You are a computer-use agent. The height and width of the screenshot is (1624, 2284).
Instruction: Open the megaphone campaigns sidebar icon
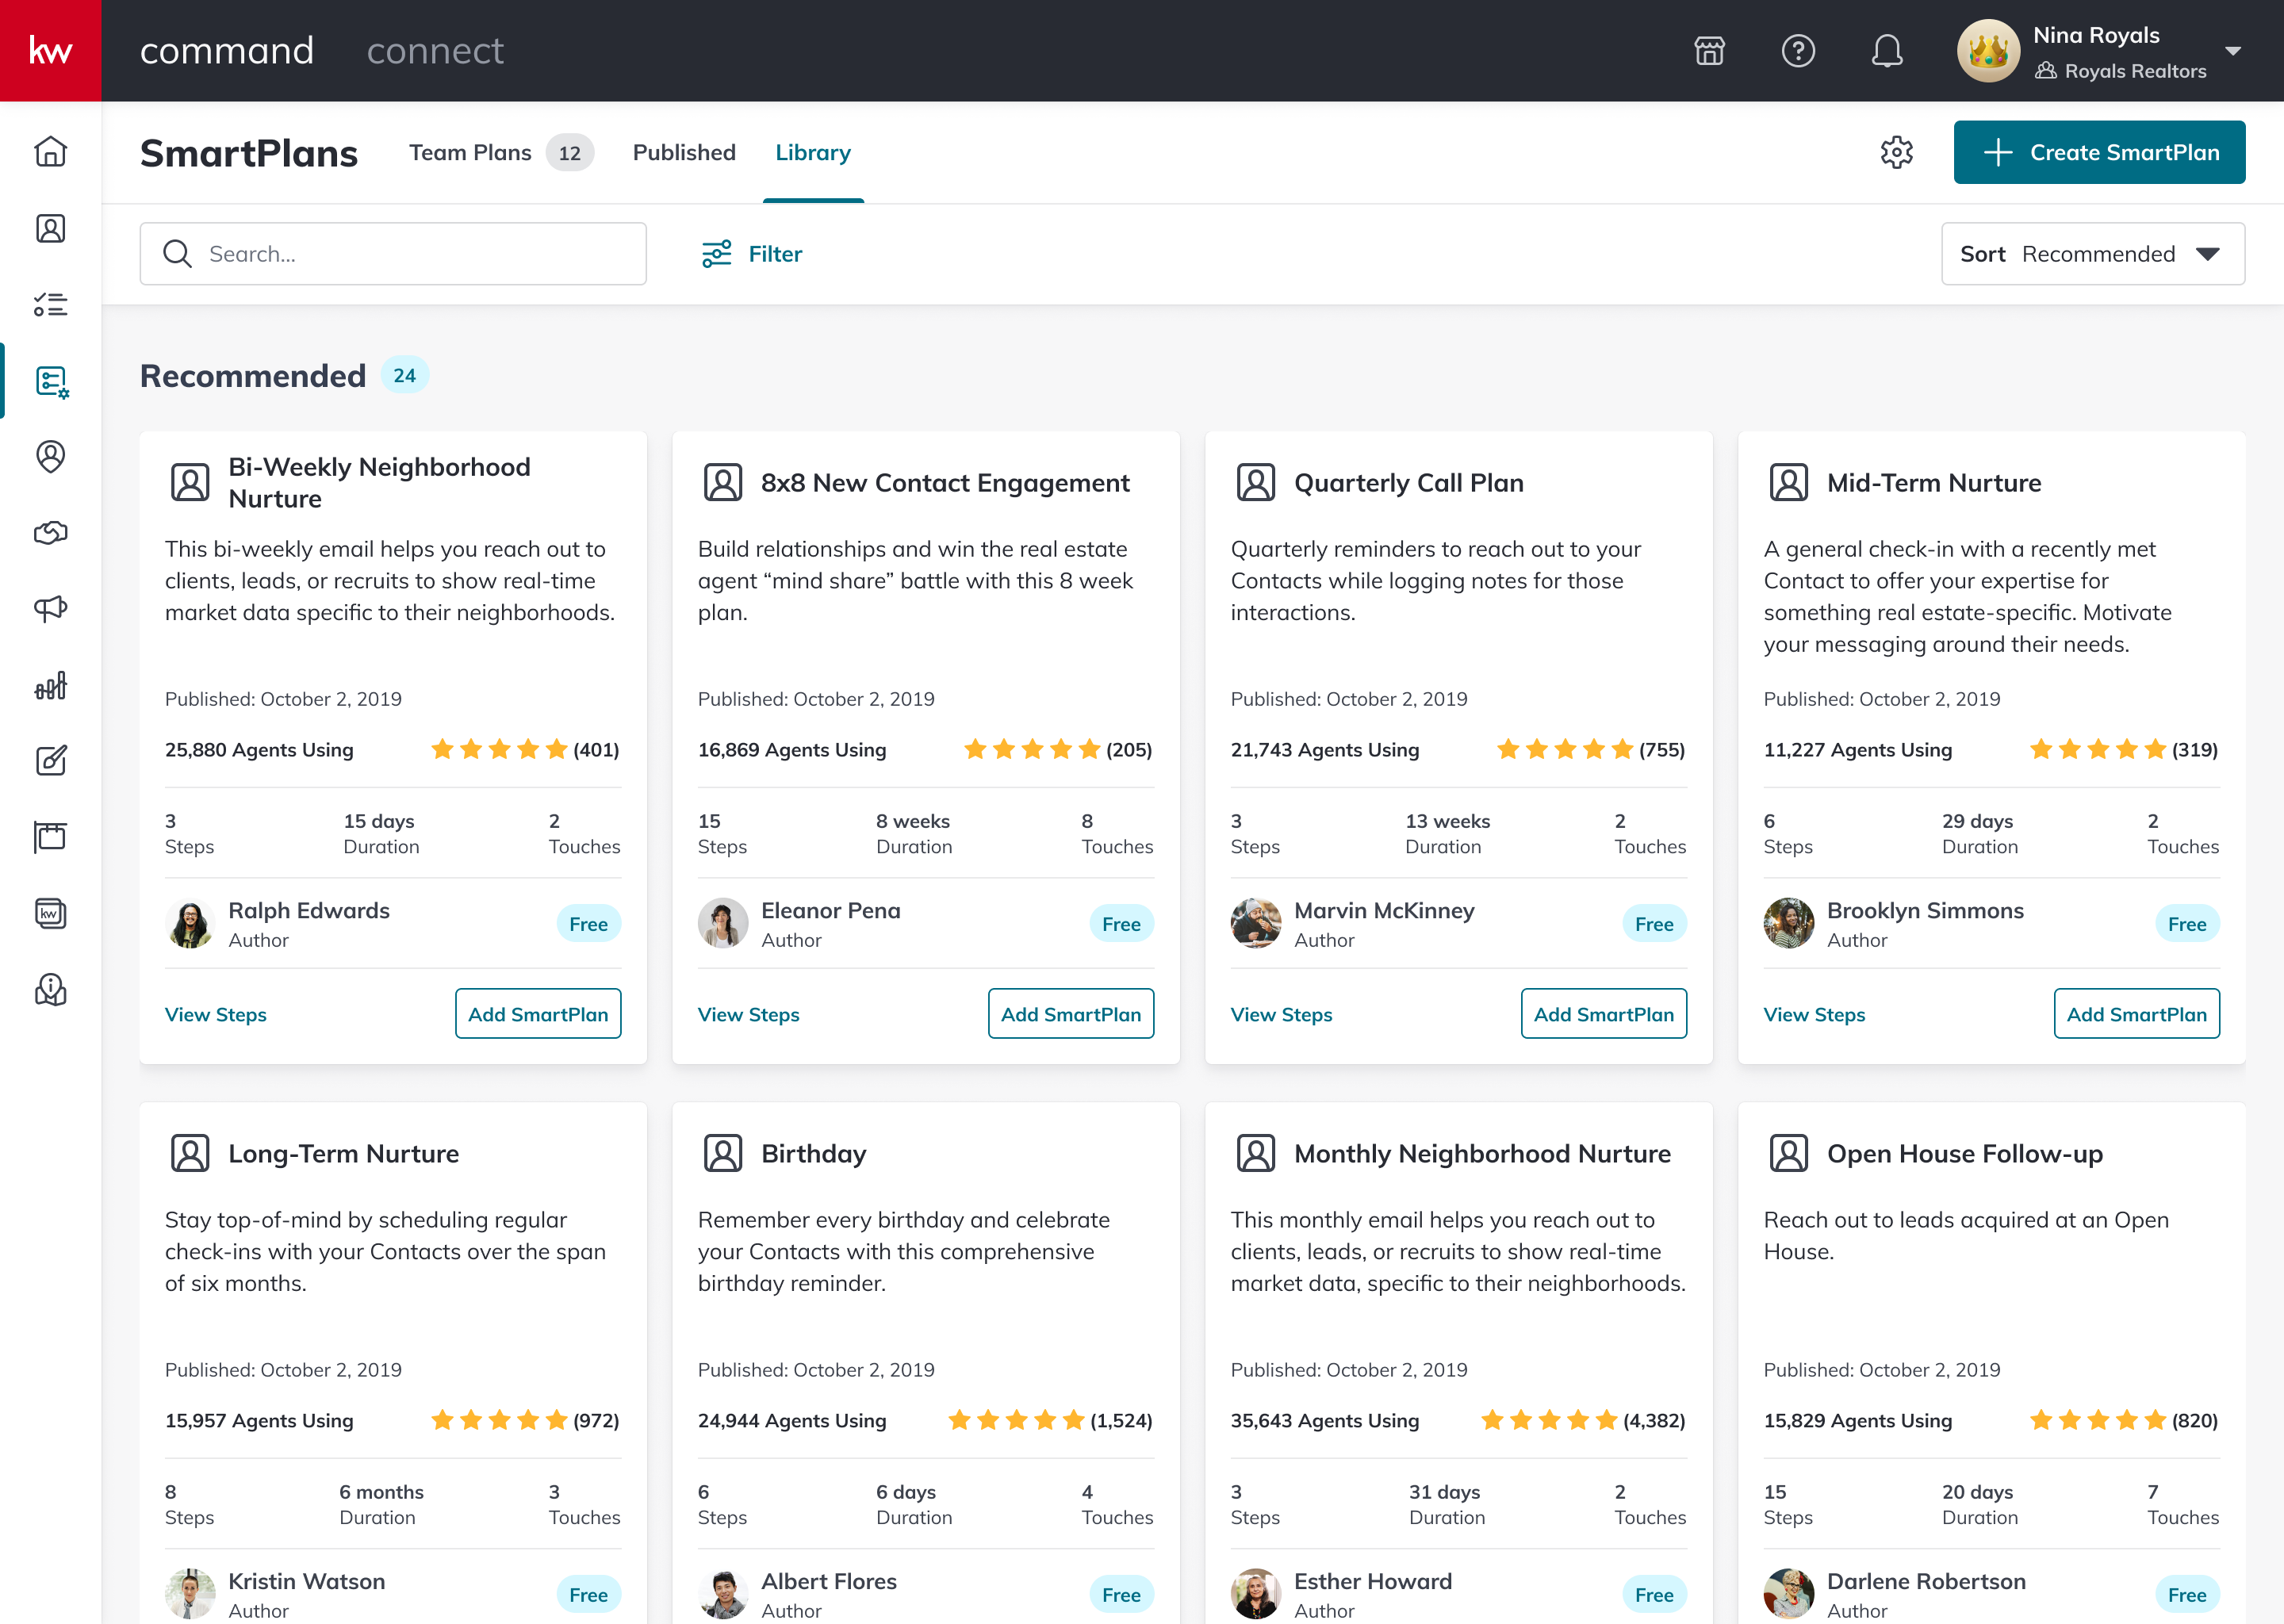50,608
